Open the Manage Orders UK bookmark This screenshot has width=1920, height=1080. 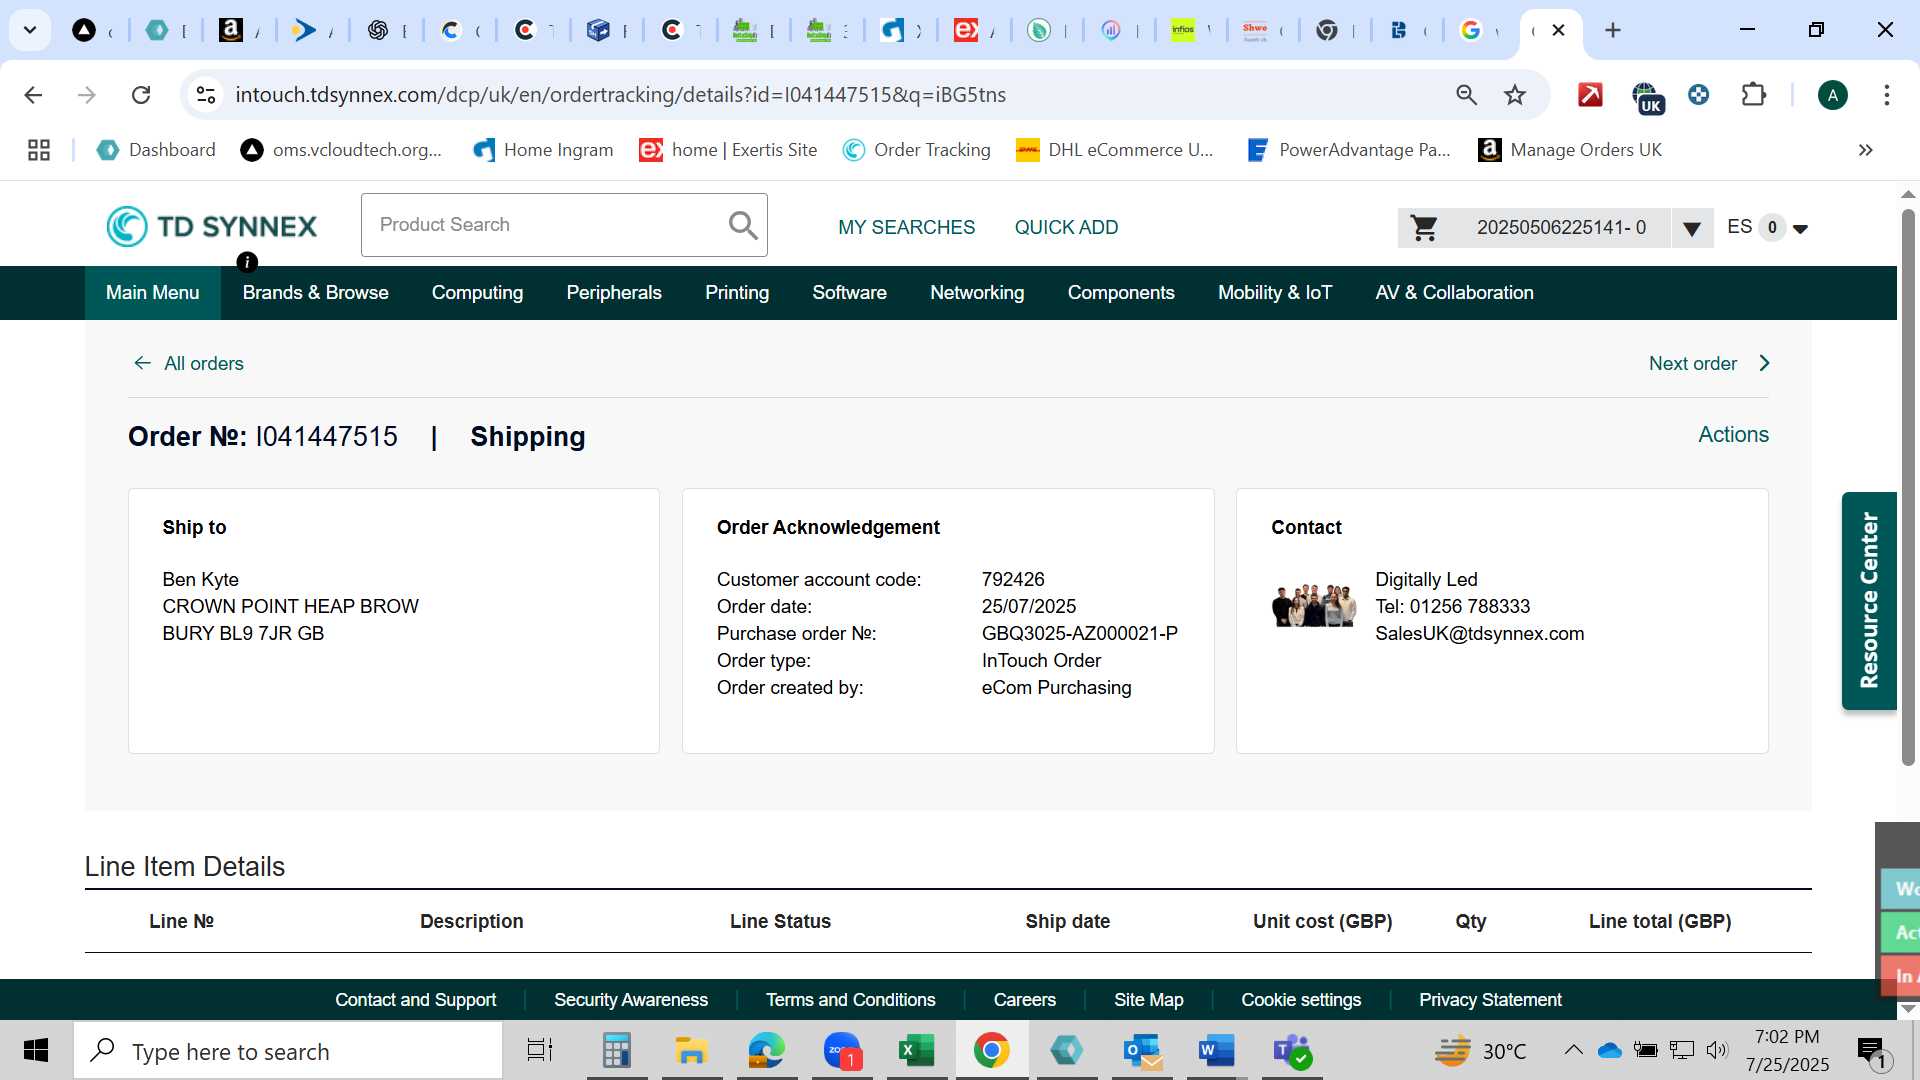tap(1570, 150)
